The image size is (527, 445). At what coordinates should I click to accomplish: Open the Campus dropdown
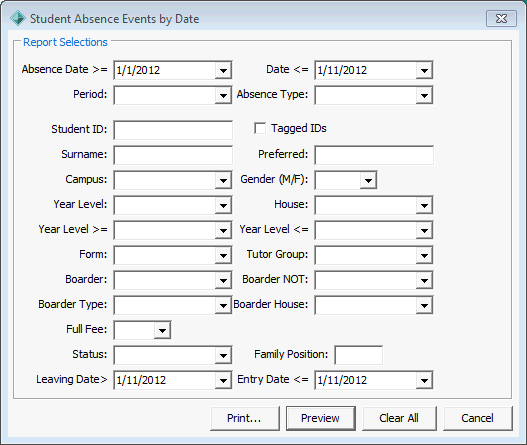pyautogui.click(x=223, y=180)
